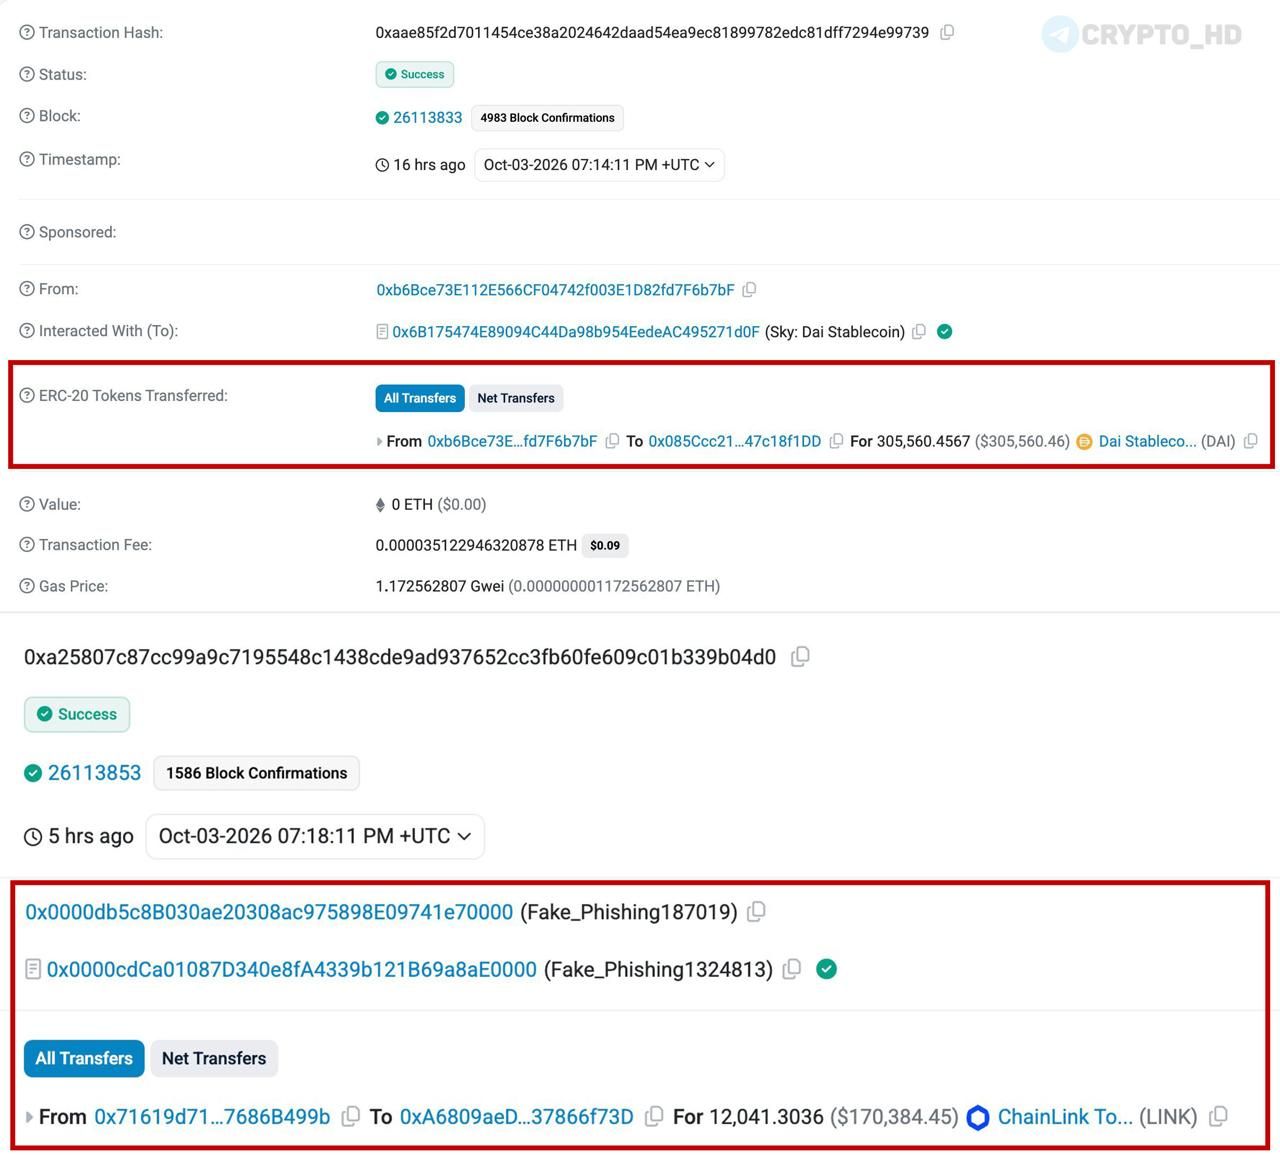
Task: Copy sender address 0xb6Bce73E…fd7F6b7bF in transfers
Action: click(612, 441)
